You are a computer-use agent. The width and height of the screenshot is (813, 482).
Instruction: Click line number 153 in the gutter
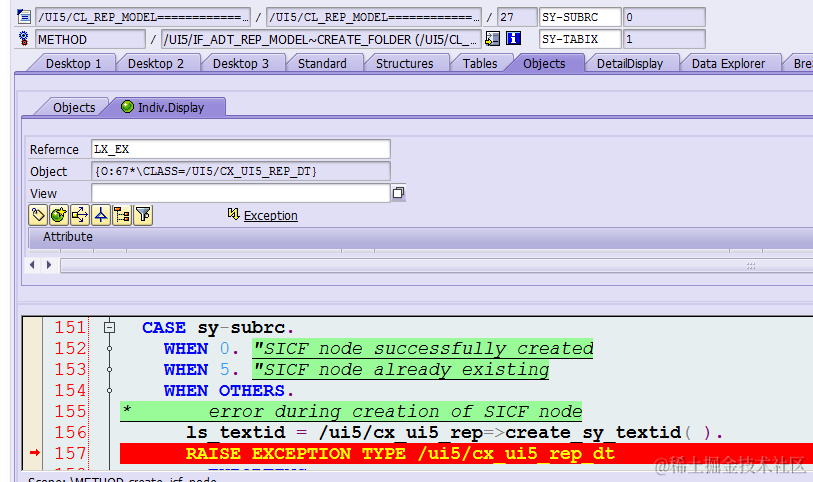pyautogui.click(x=71, y=370)
